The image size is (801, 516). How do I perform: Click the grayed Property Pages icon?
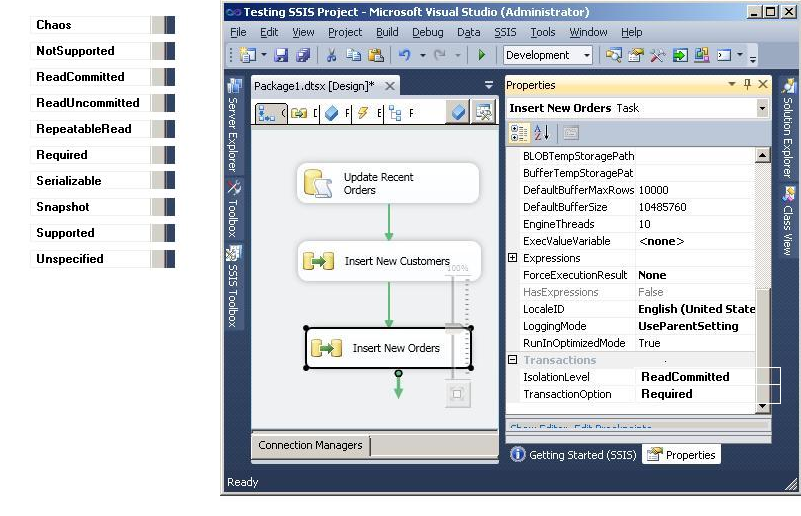(x=571, y=133)
